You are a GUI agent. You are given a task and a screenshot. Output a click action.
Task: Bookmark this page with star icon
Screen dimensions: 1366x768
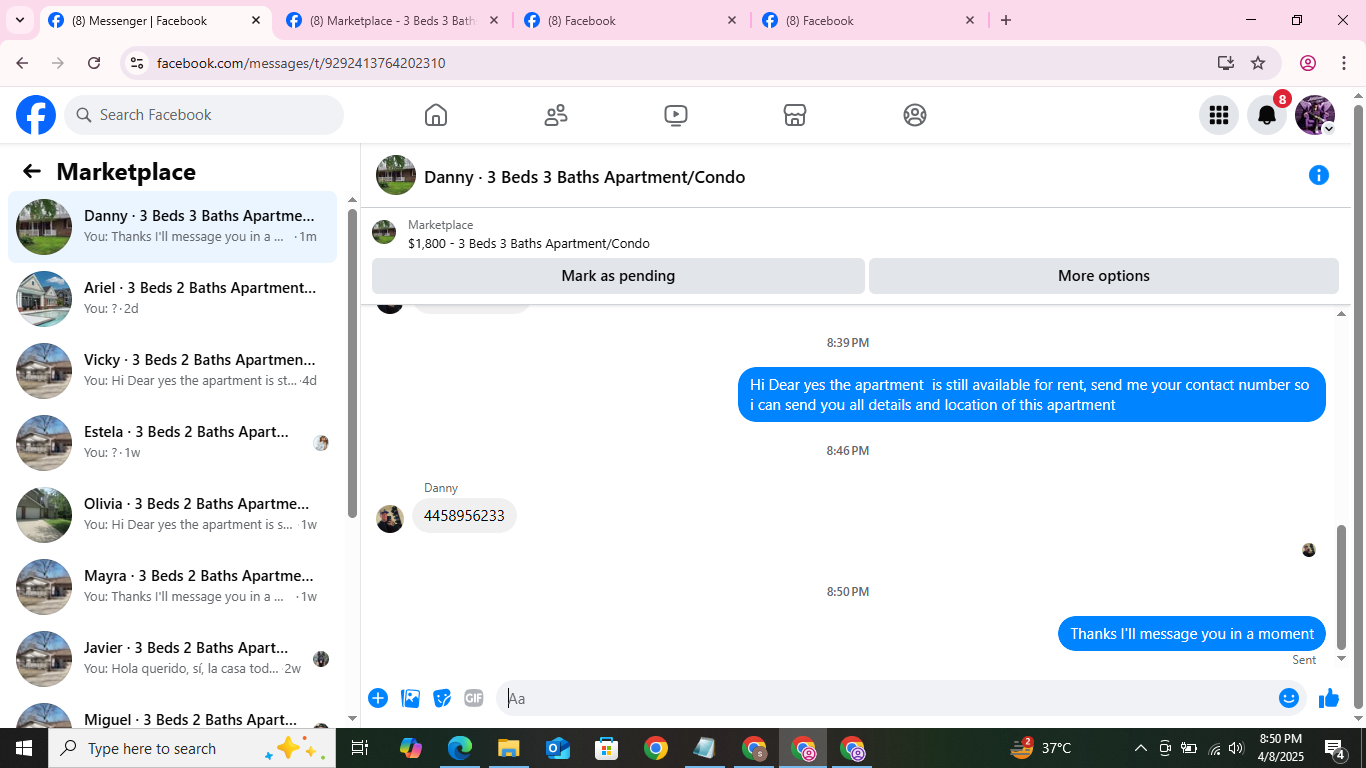pos(1258,63)
